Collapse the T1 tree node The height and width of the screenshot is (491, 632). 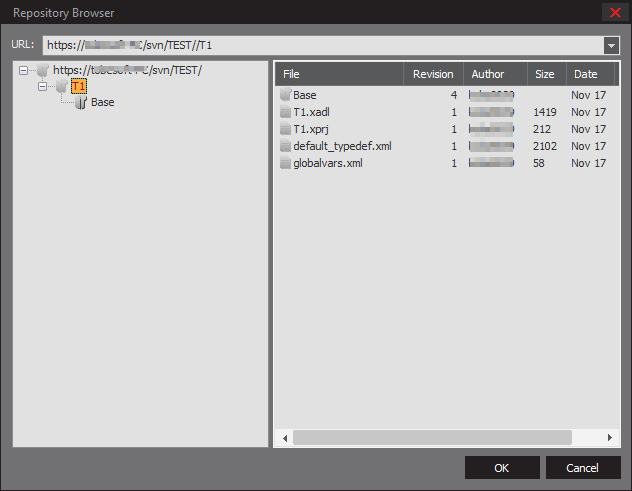(43, 86)
